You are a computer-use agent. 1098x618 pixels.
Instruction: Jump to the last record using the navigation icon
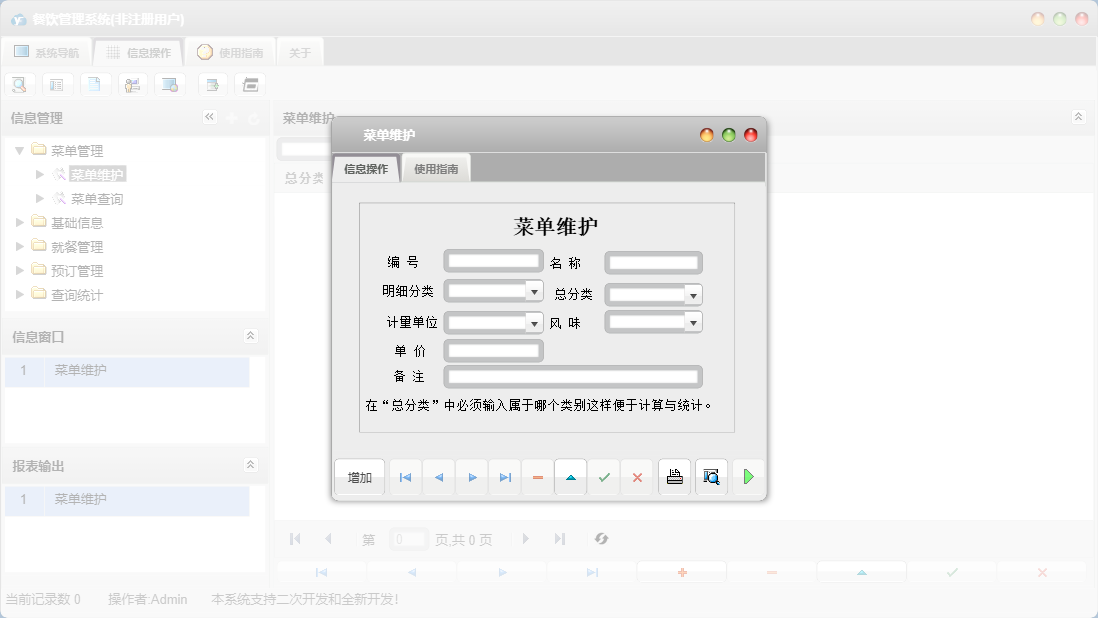point(504,477)
